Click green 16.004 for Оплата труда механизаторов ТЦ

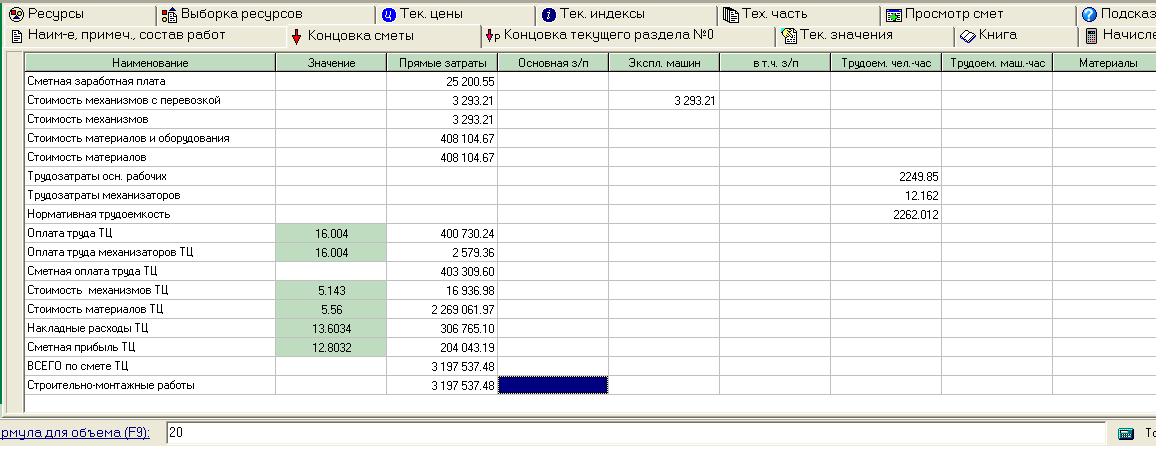tap(331, 252)
